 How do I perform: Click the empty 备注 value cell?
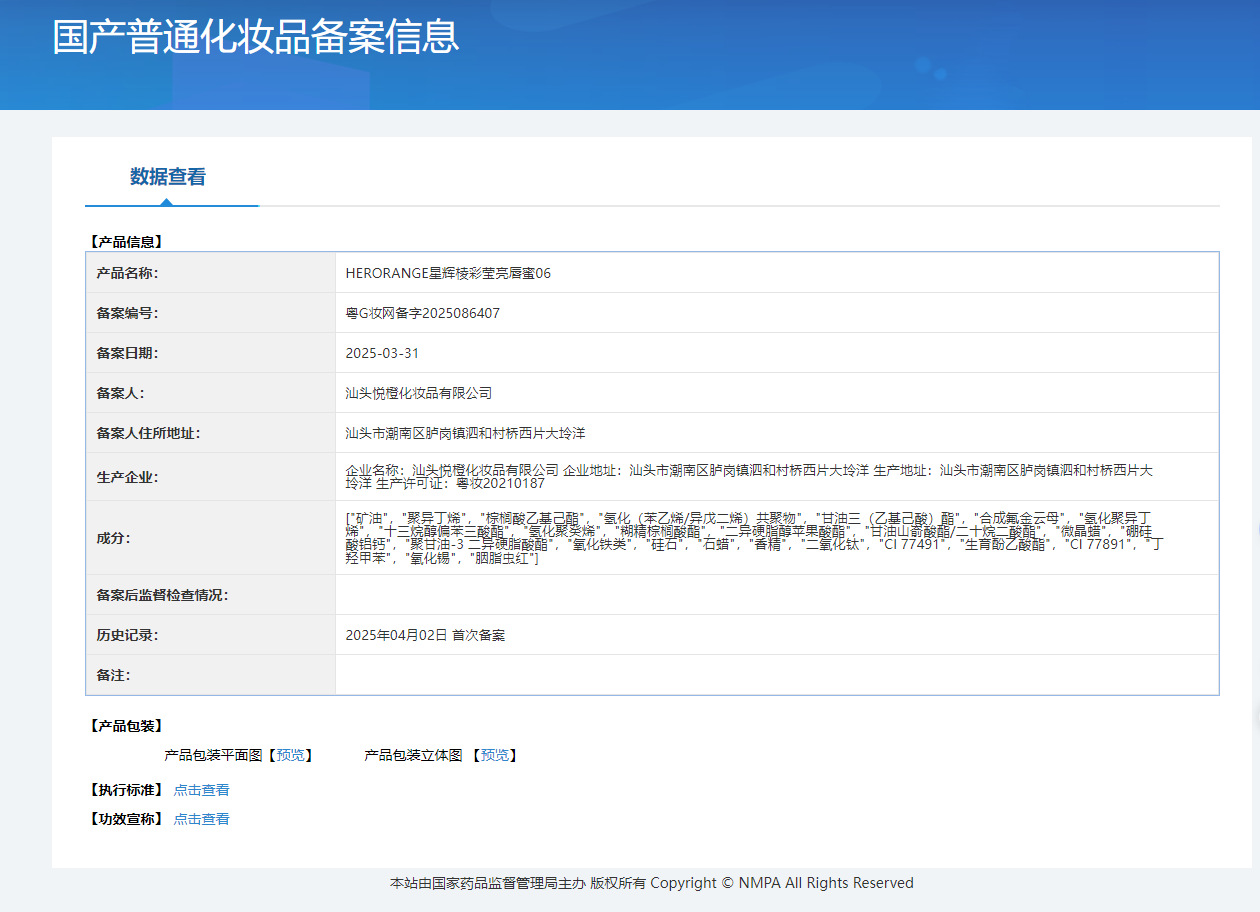tap(776, 675)
